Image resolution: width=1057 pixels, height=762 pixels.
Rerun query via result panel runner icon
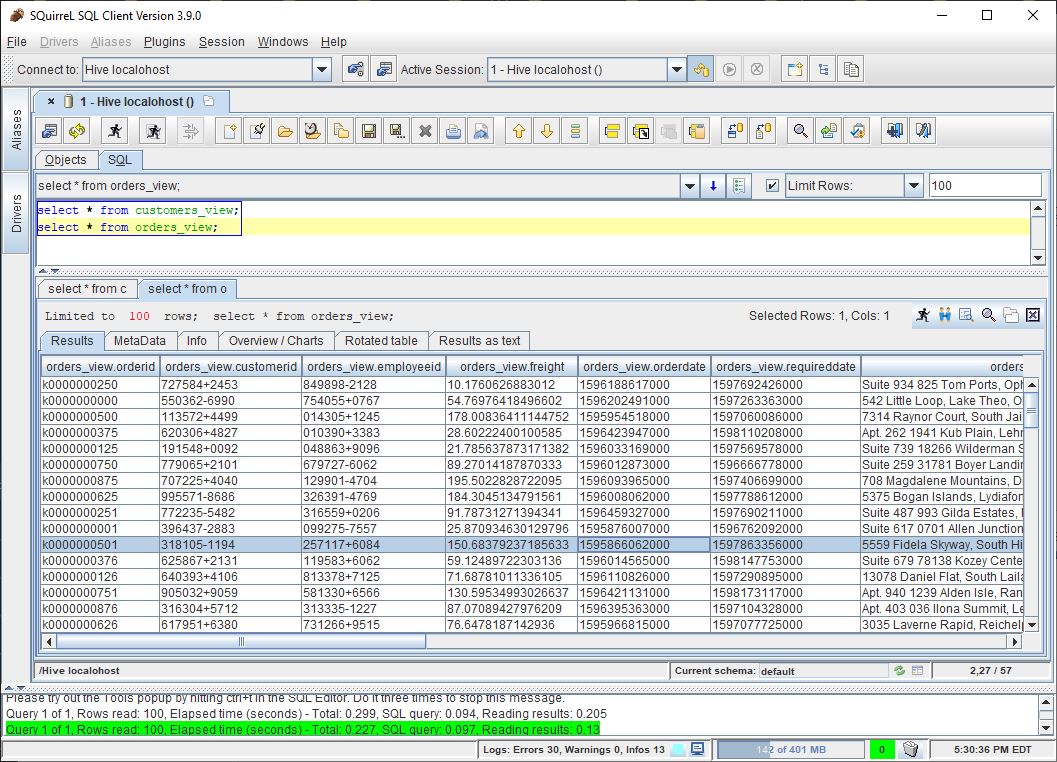tap(923, 315)
